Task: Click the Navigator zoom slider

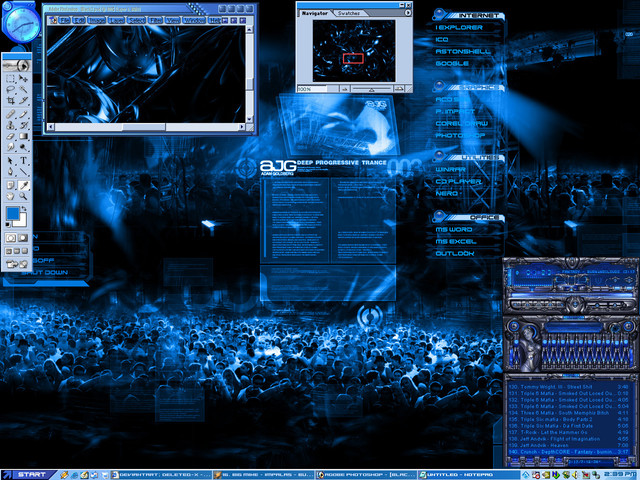Action: [x=371, y=89]
